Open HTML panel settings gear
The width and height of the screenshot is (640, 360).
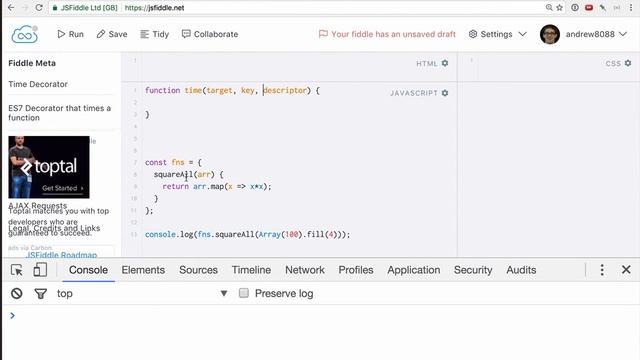pyautogui.click(x=445, y=63)
